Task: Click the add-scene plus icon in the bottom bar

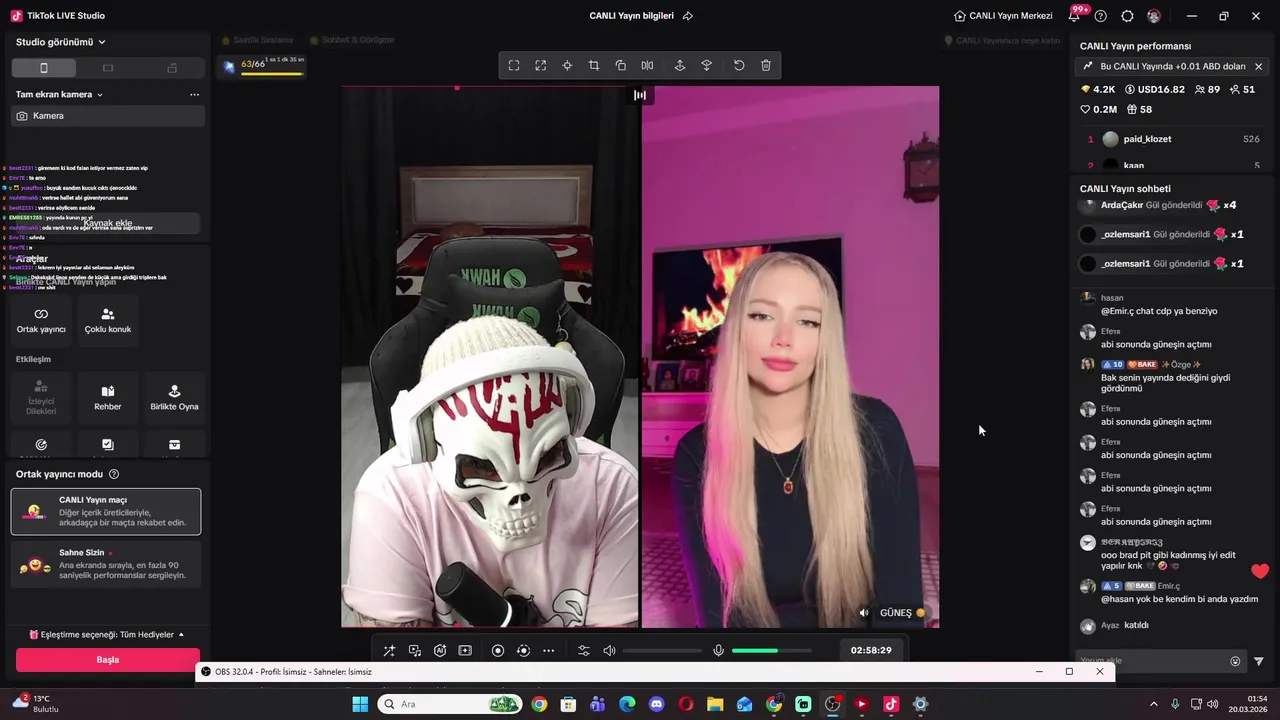Action: click(x=465, y=650)
